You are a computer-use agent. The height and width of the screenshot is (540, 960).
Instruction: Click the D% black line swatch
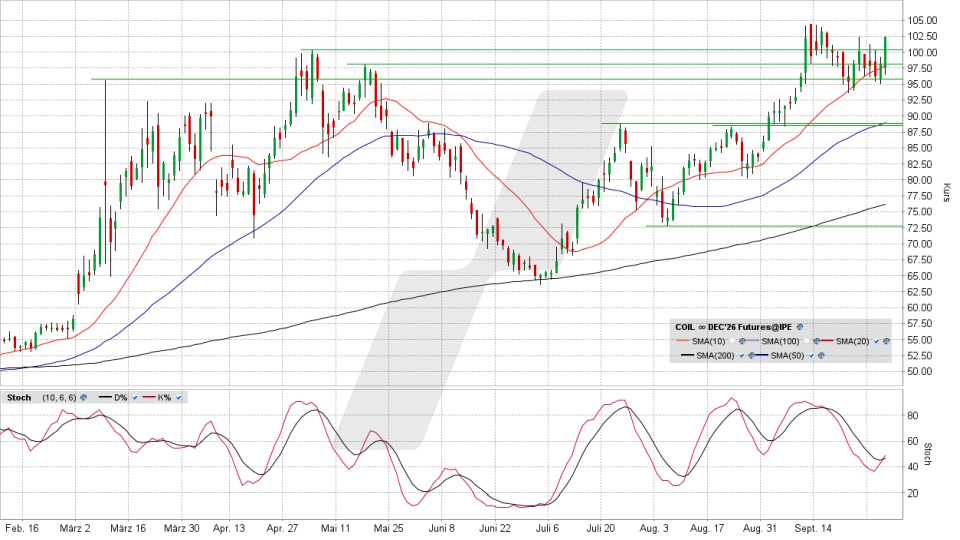click(x=105, y=397)
